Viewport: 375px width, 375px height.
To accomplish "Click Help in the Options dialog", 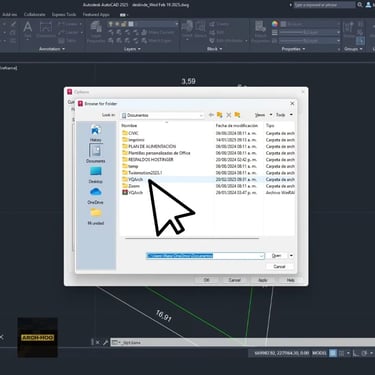I will tap(291, 280).
